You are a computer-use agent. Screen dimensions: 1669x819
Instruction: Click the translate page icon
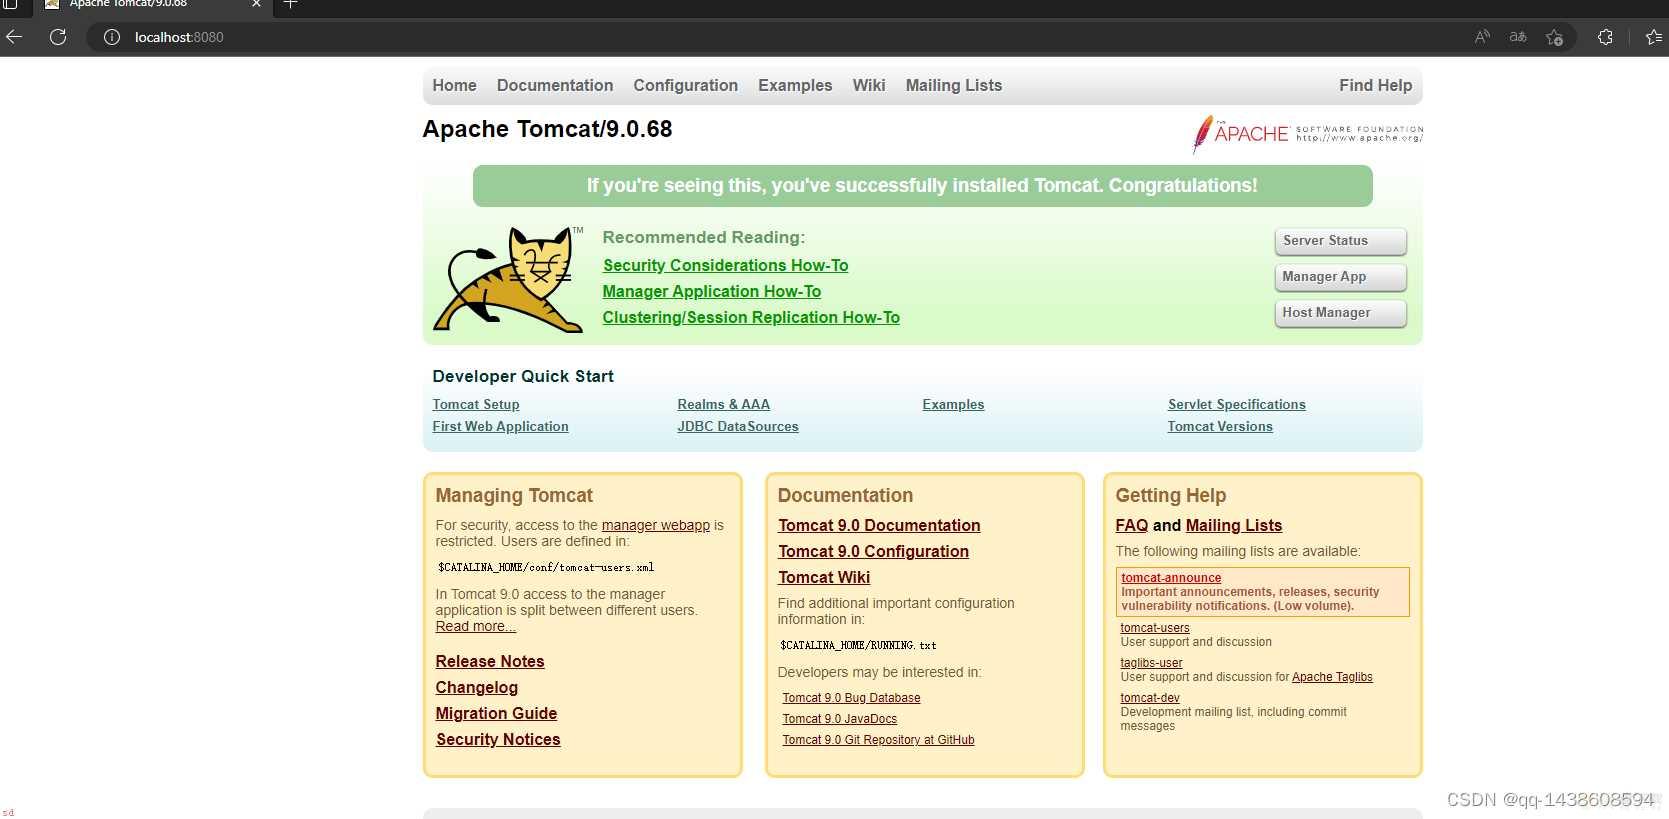pyautogui.click(x=1518, y=37)
